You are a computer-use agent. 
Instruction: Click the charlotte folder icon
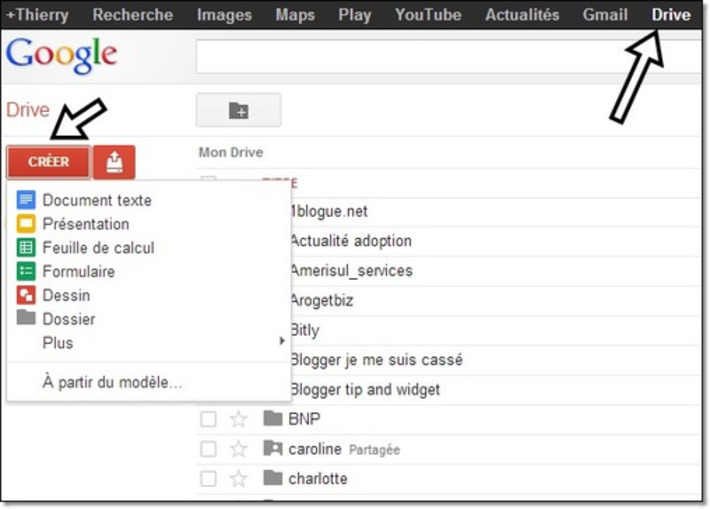click(x=273, y=478)
